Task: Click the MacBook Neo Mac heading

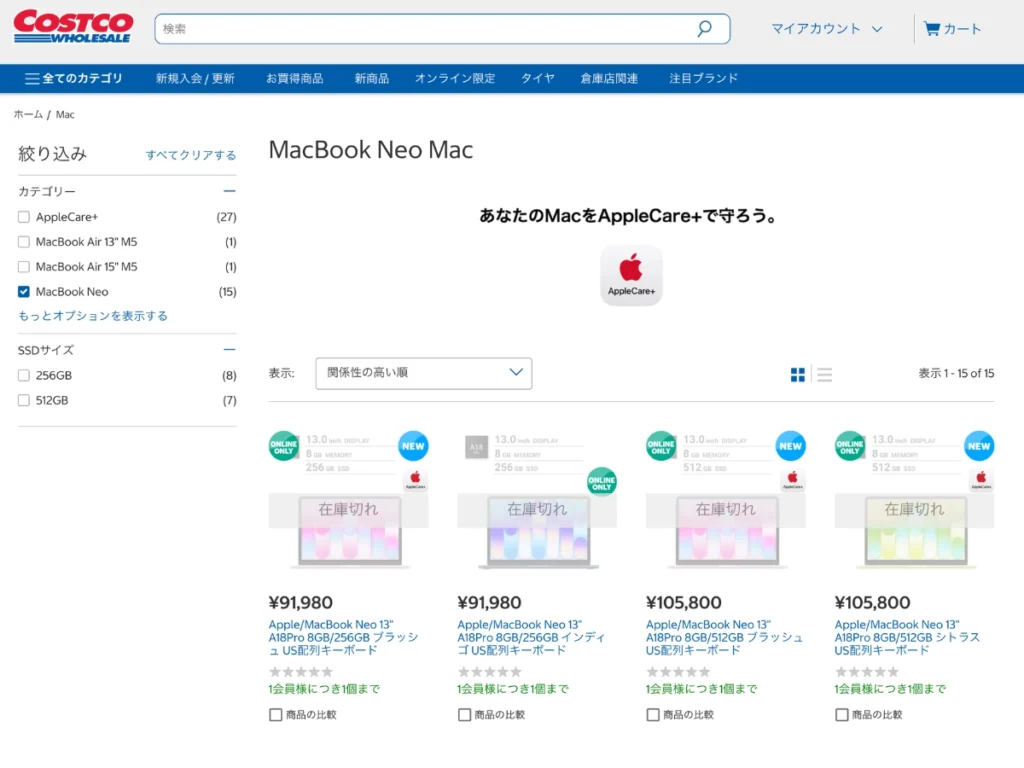Action: pyautogui.click(x=371, y=150)
